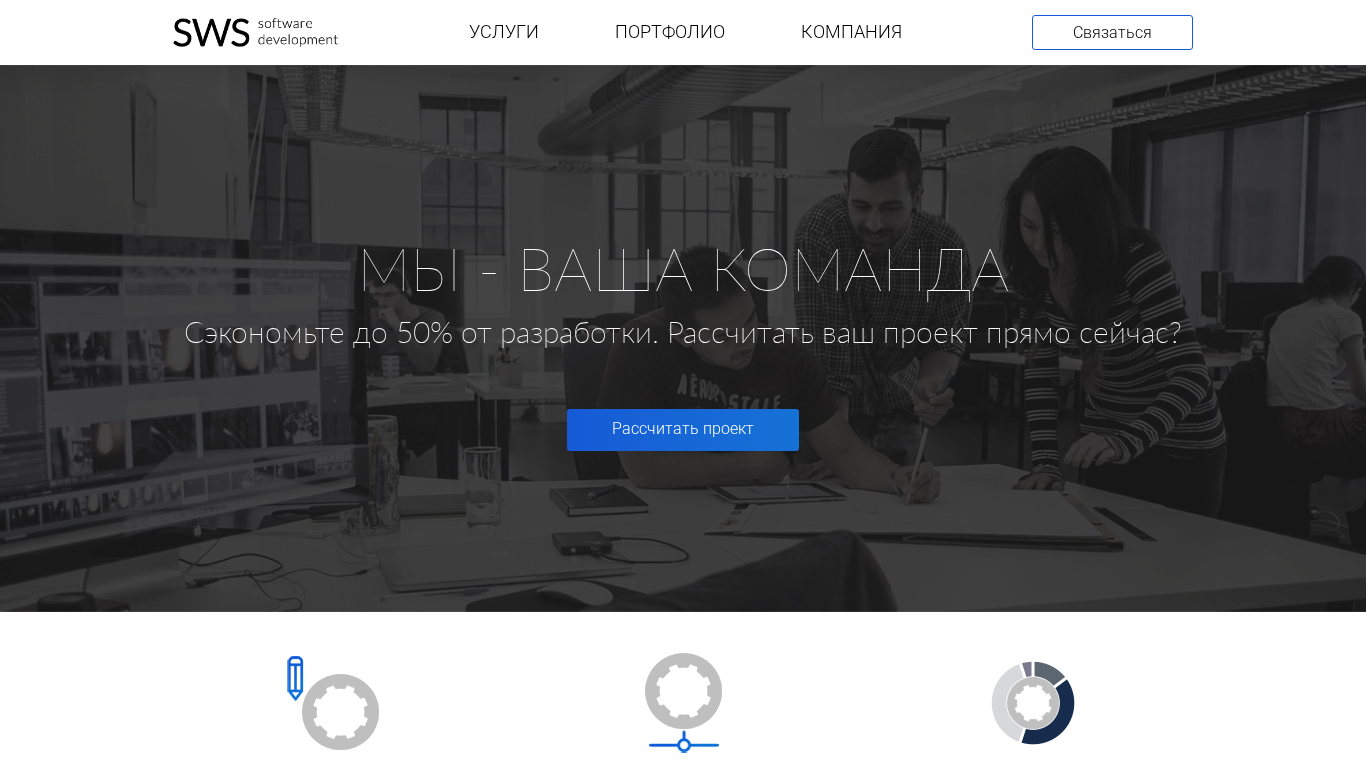
Task: Click the blue pencil in the design icon
Action: point(295,678)
